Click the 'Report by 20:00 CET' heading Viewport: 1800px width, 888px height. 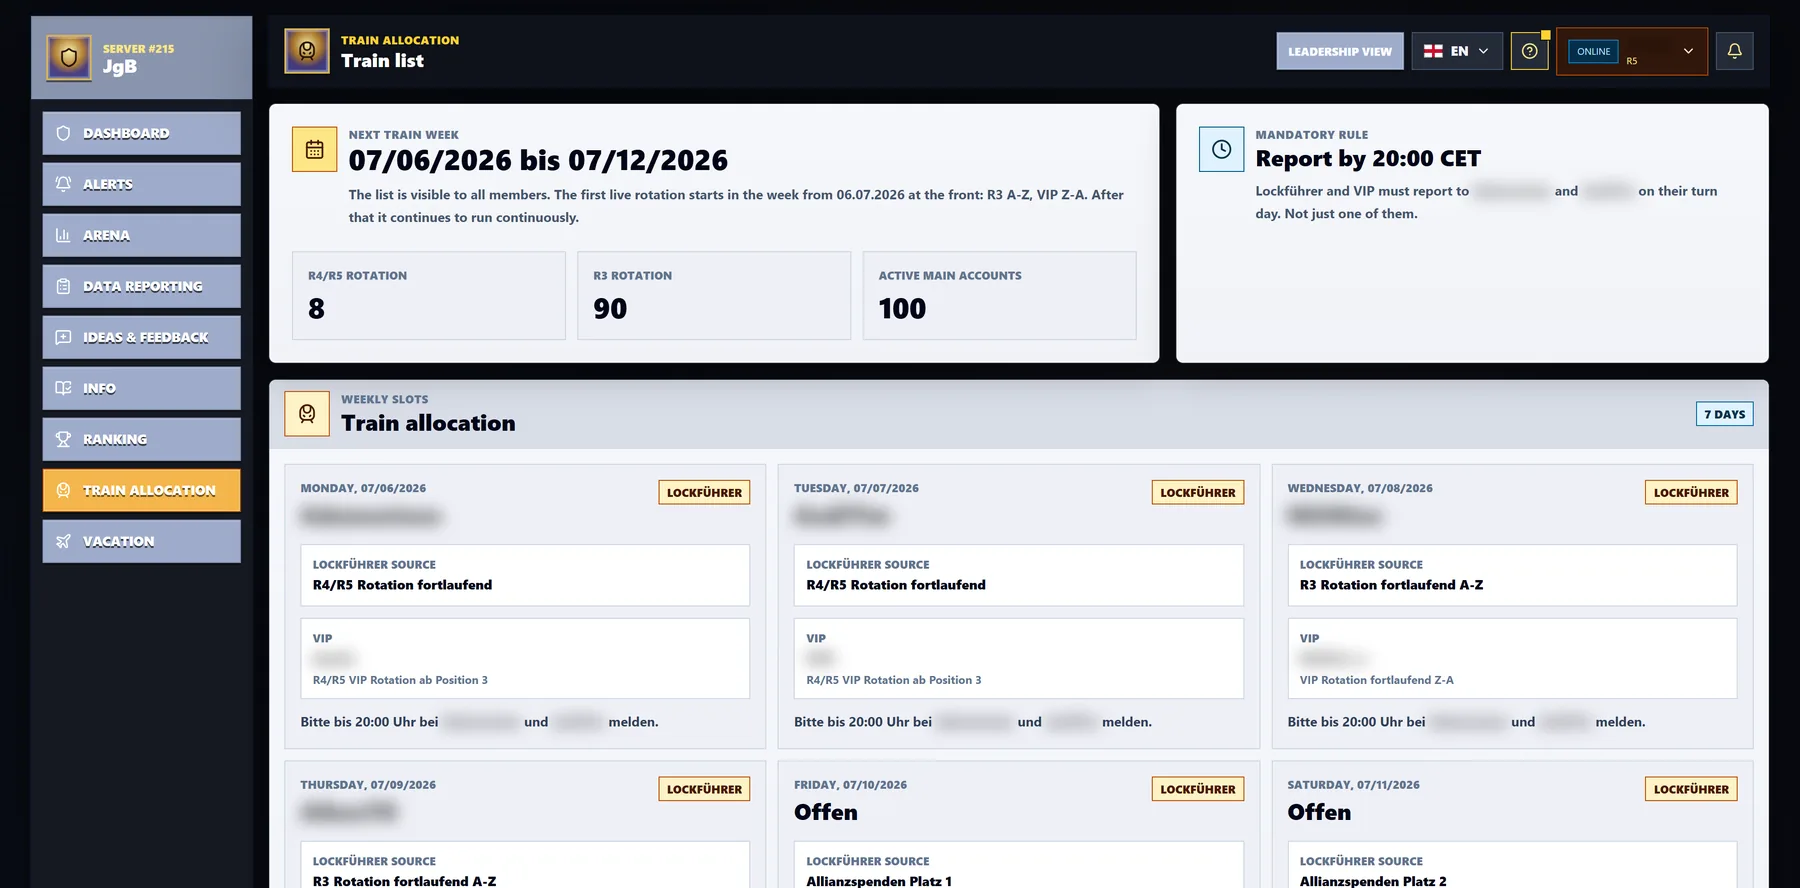point(1368,159)
